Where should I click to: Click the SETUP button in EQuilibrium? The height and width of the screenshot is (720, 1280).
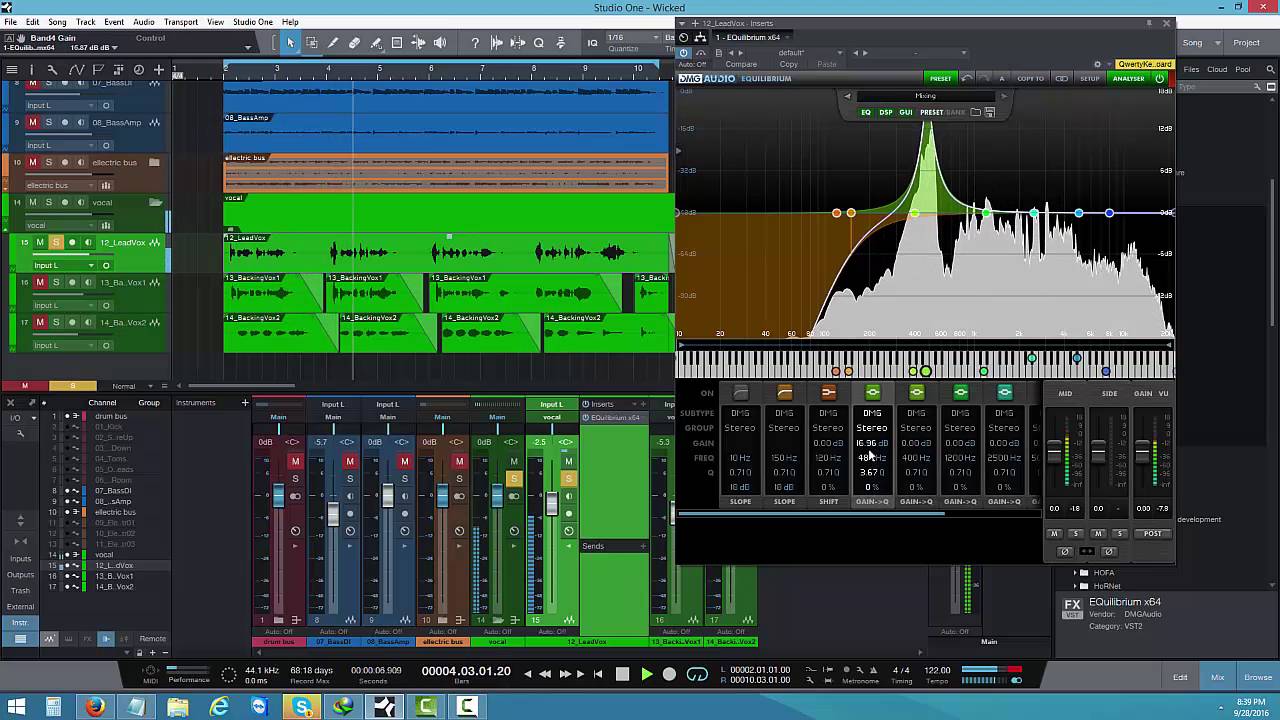point(1090,78)
